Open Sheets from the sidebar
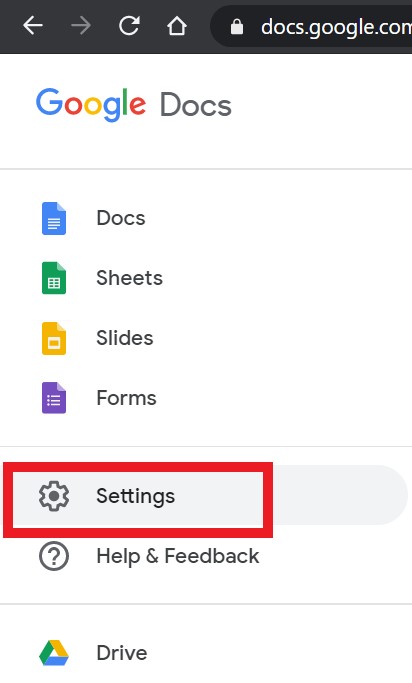 (x=129, y=278)
